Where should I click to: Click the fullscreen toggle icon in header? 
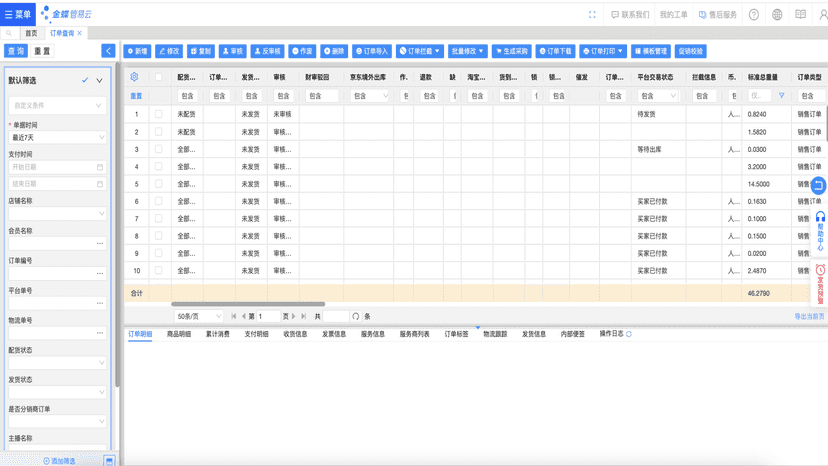tap(592, 15)
